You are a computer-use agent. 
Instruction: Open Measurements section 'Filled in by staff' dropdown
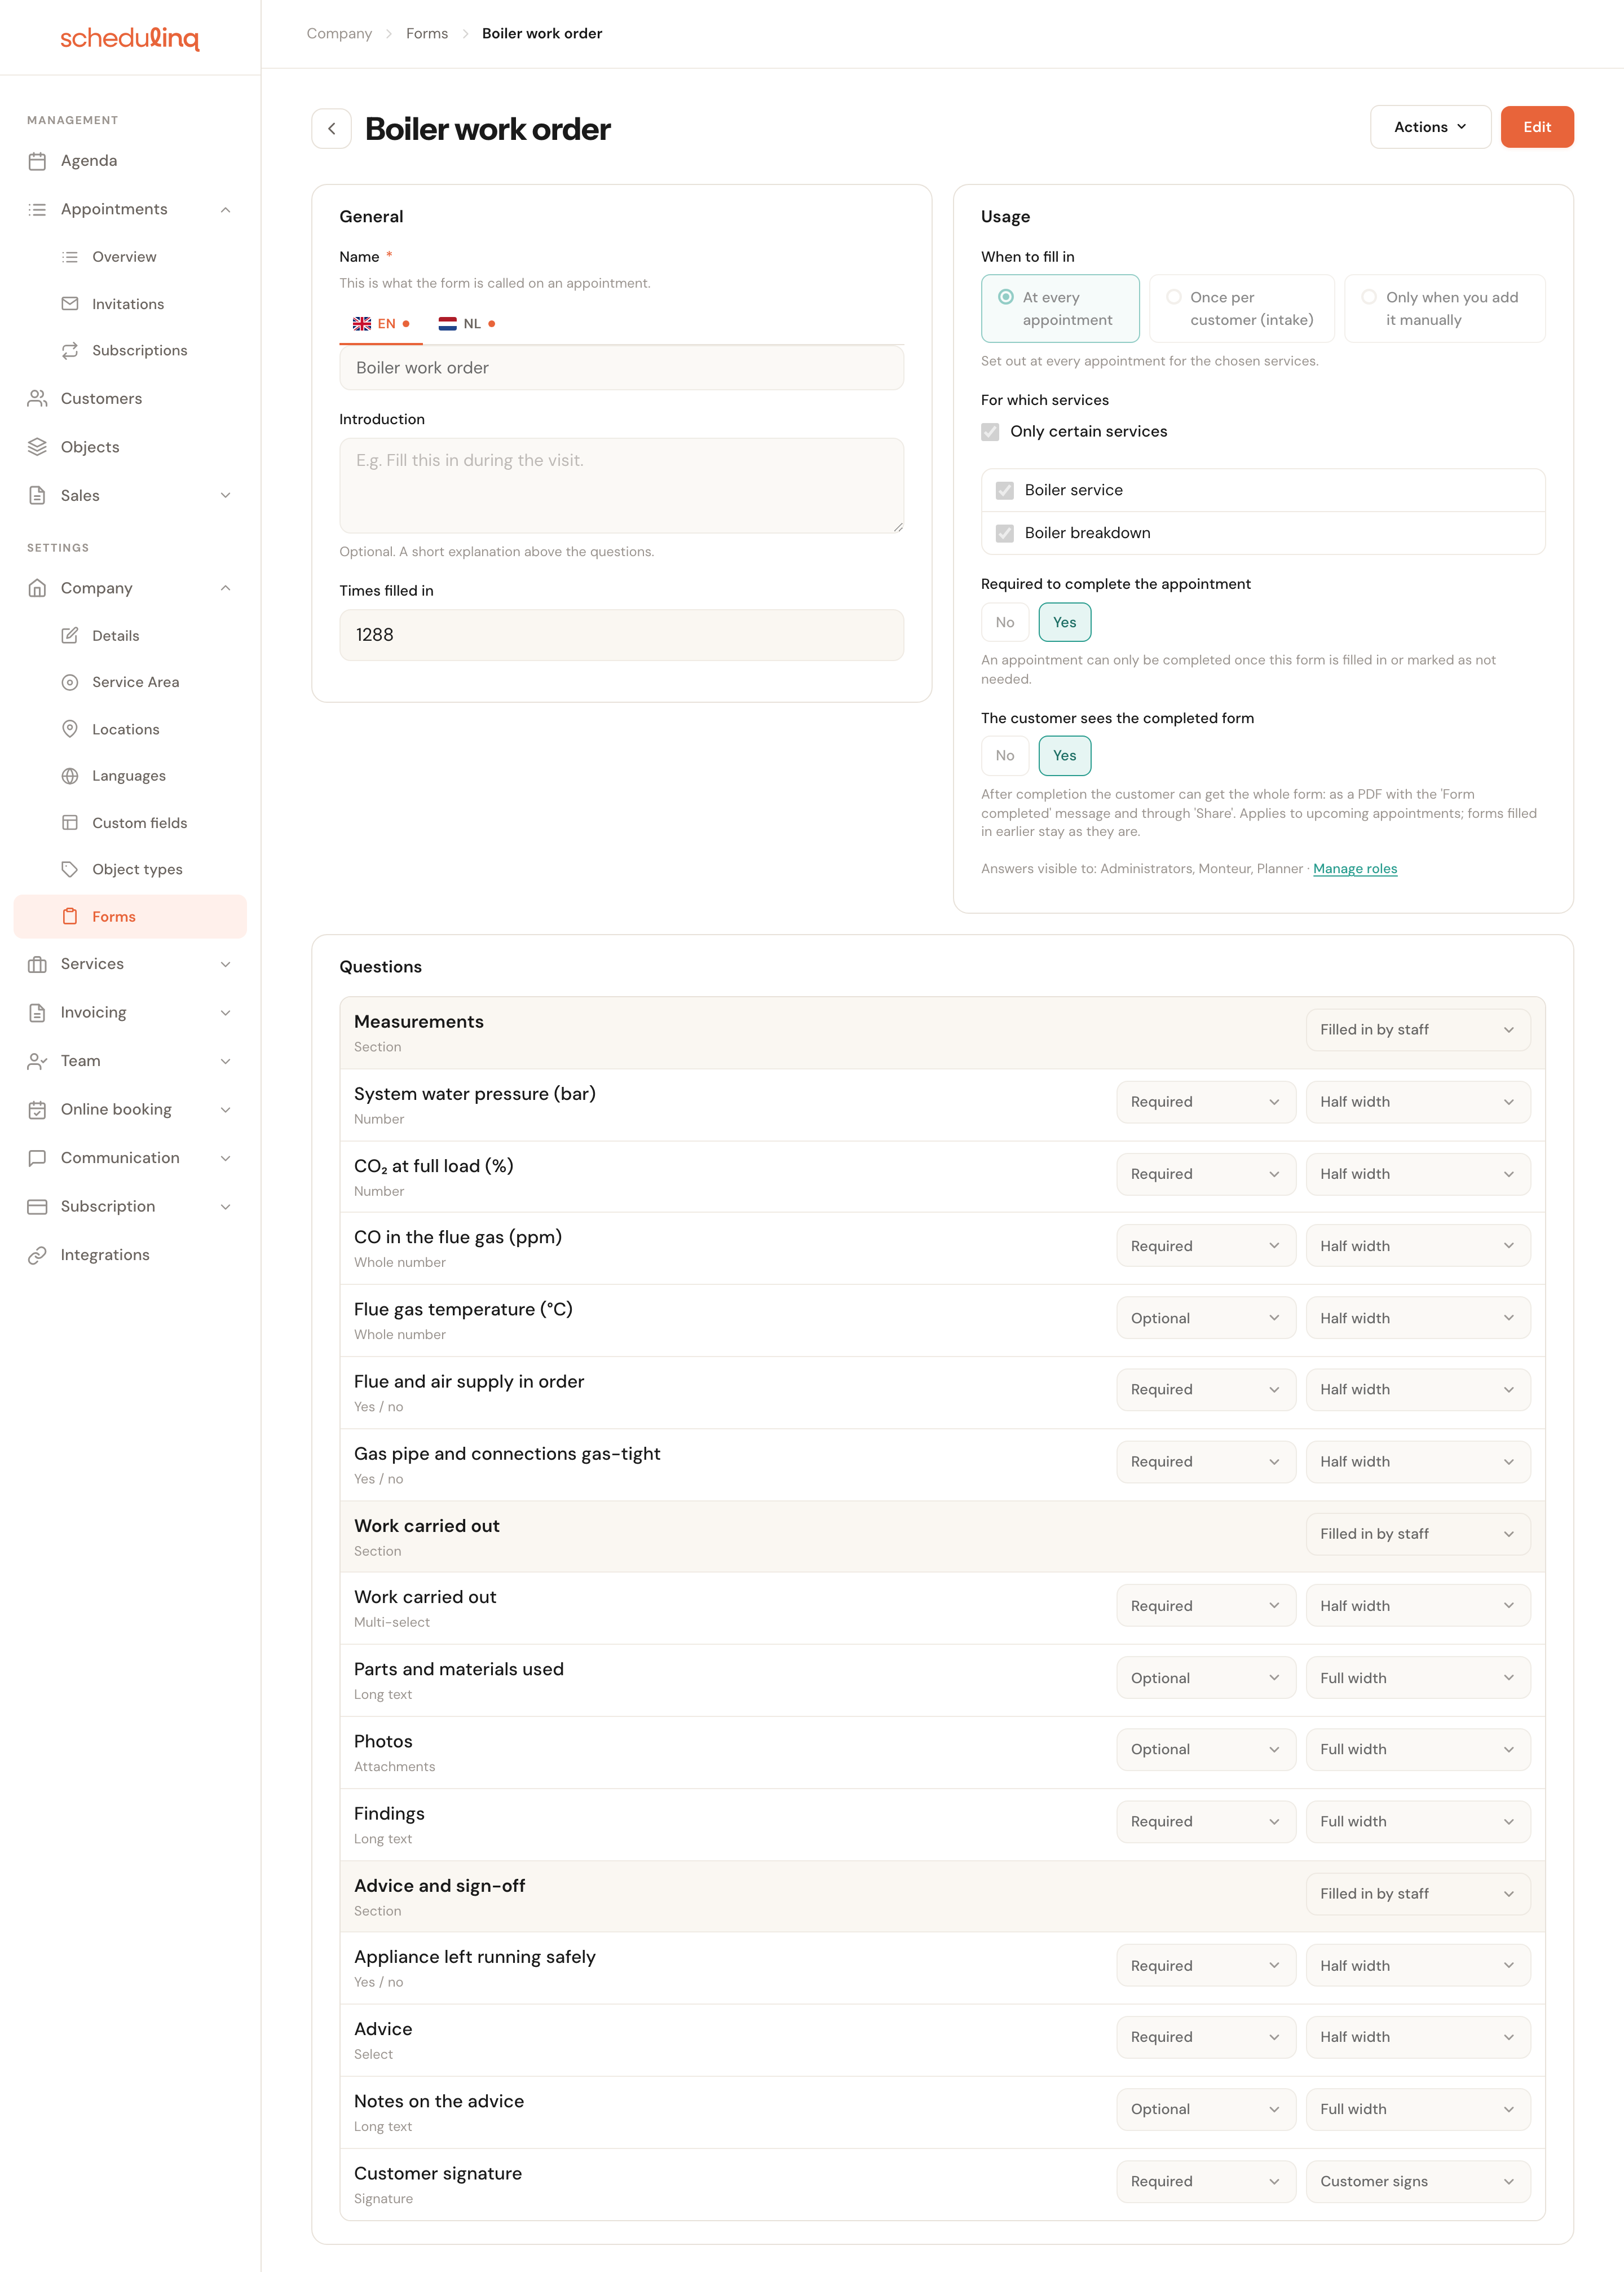[x=1418, y=1030]
